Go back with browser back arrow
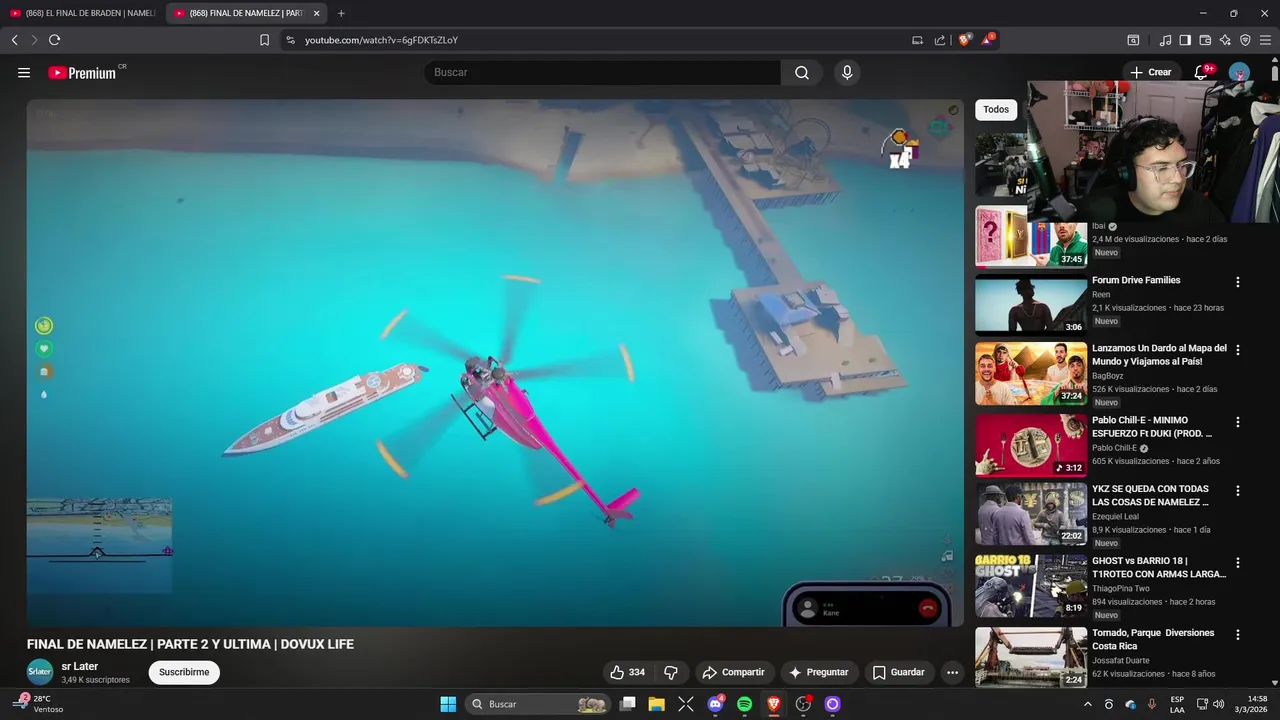The image size is (1280, 720). click(x=14, y=40)
